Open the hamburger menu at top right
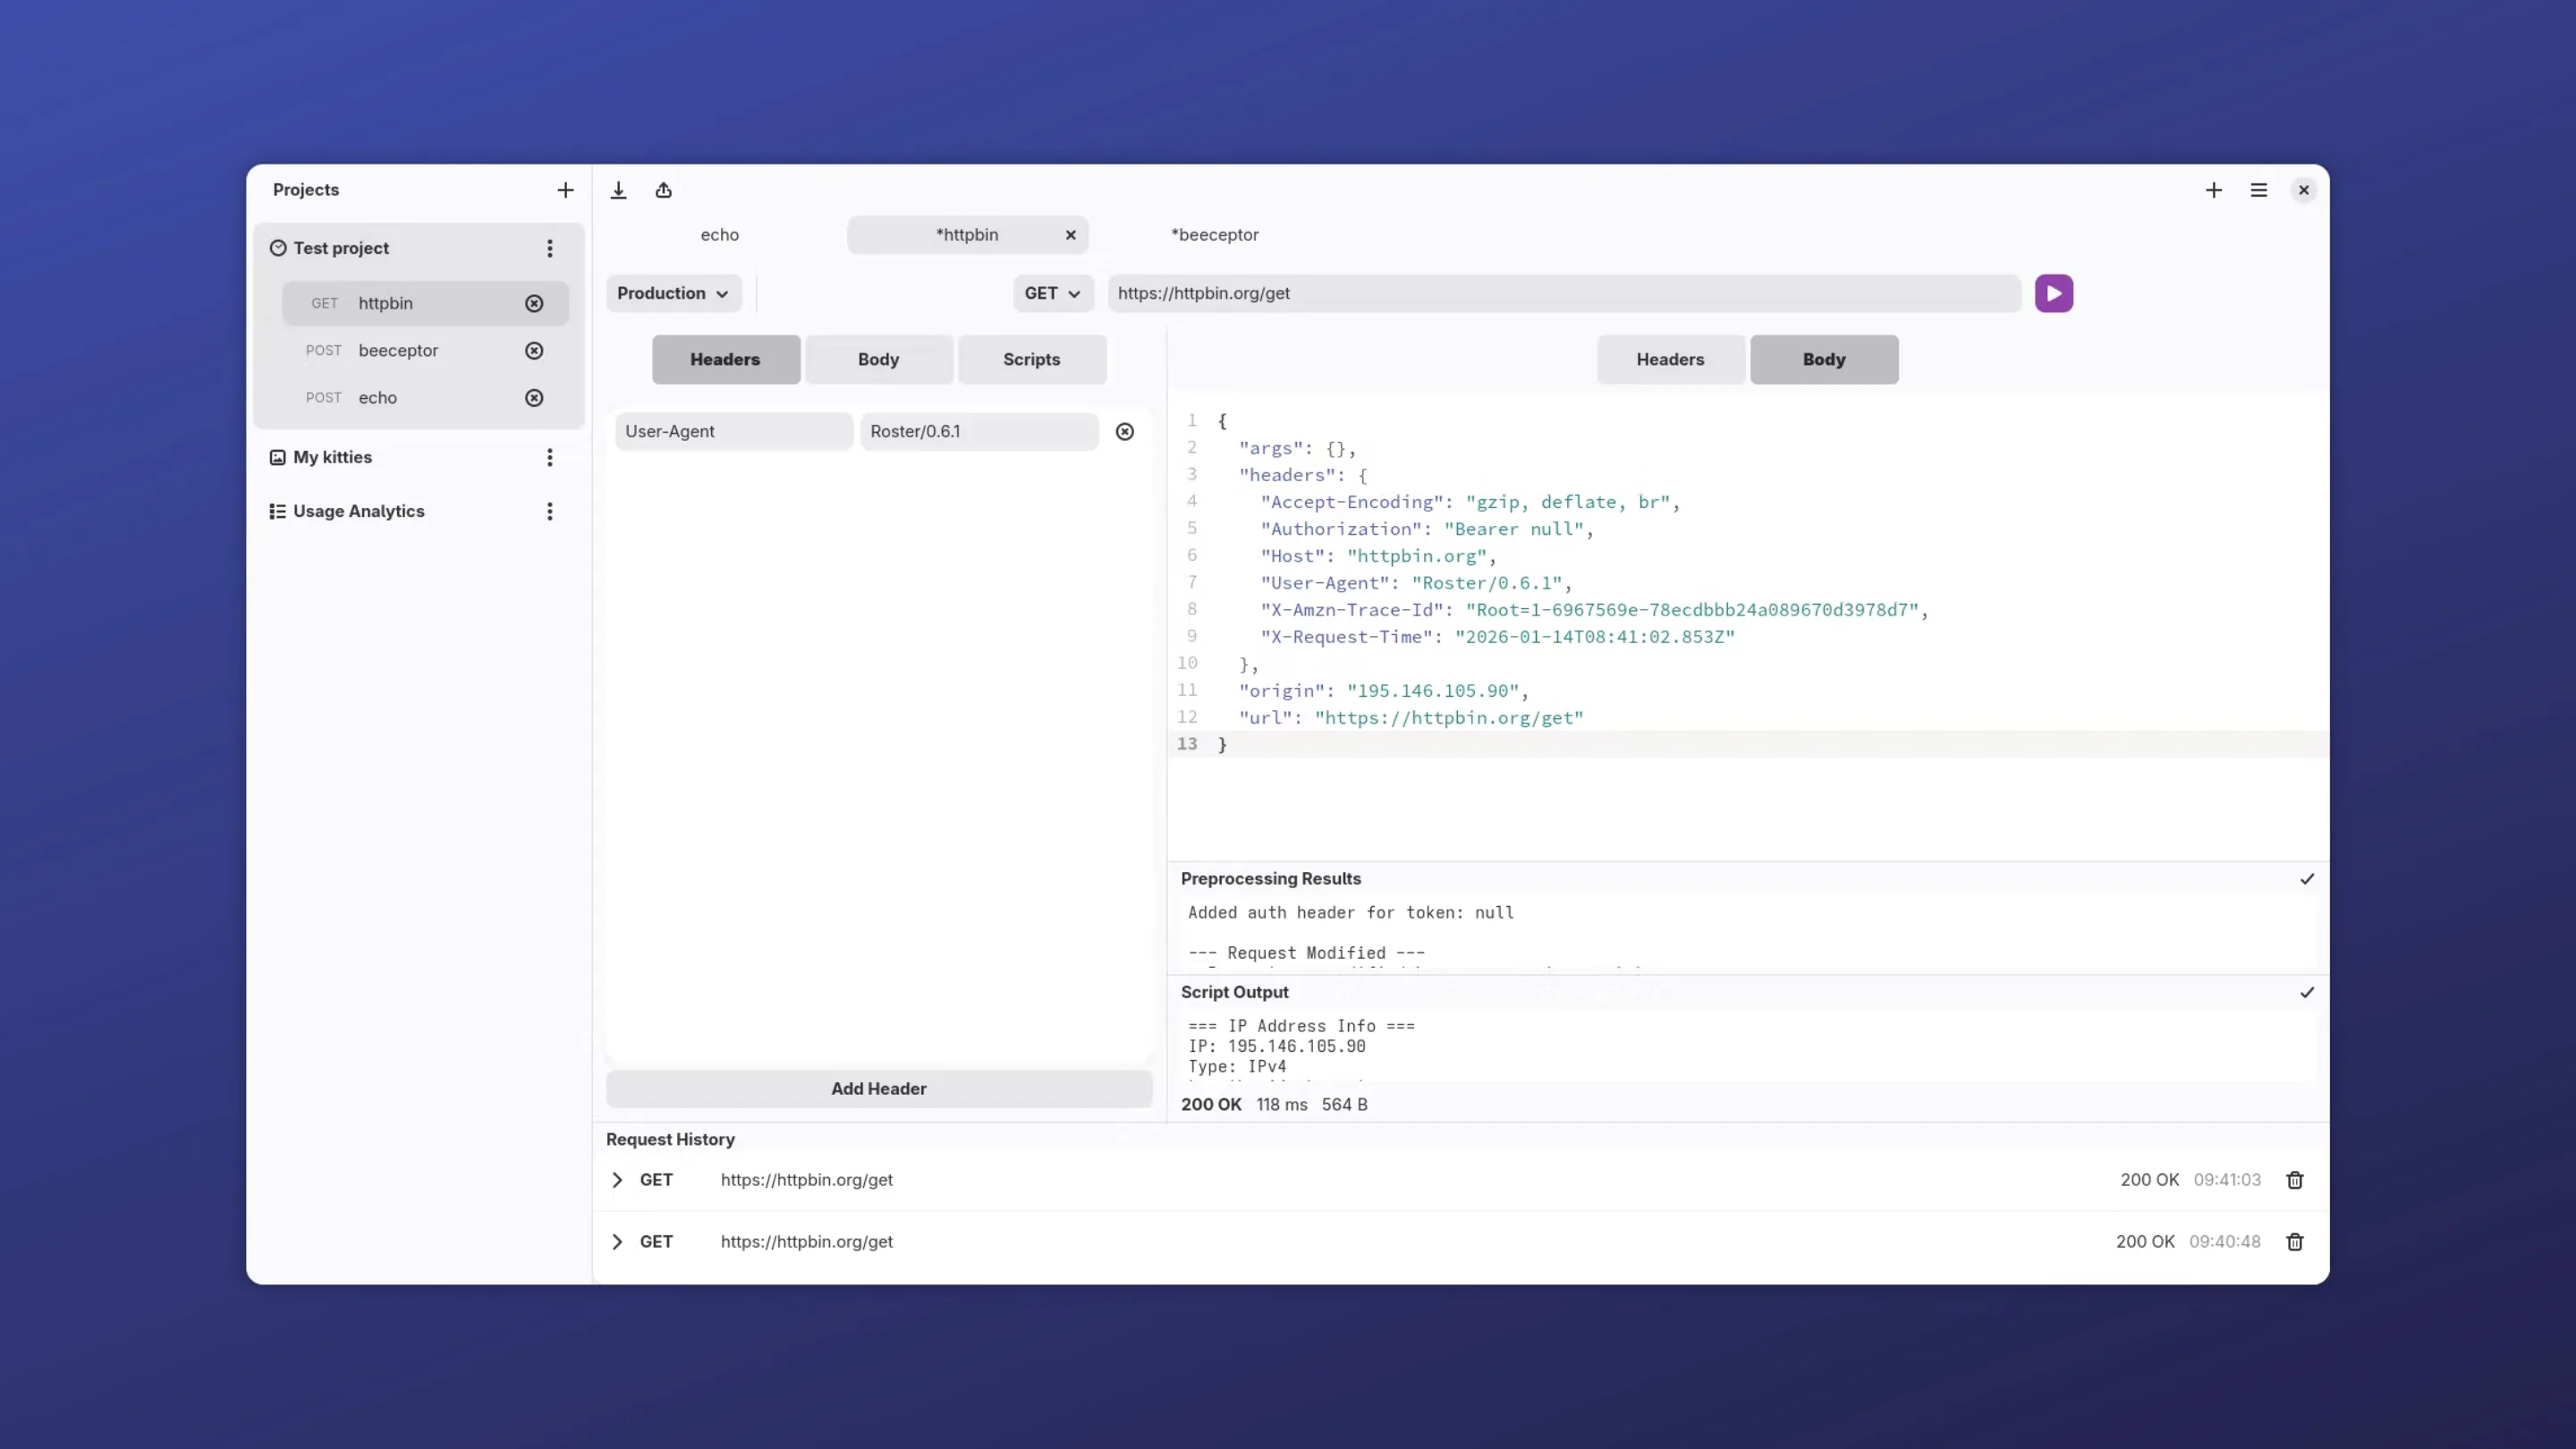This screenshot has height=1449, width=2576. coord(2258,190)
